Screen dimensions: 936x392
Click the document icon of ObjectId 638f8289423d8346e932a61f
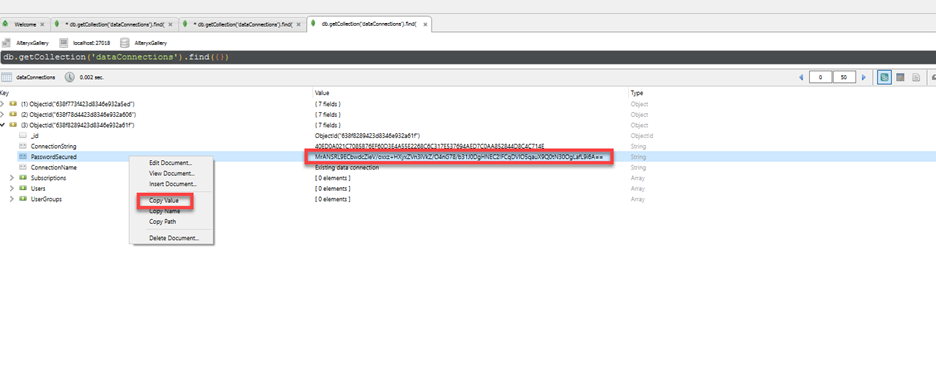pyautogui.click(x=13, y=125)
